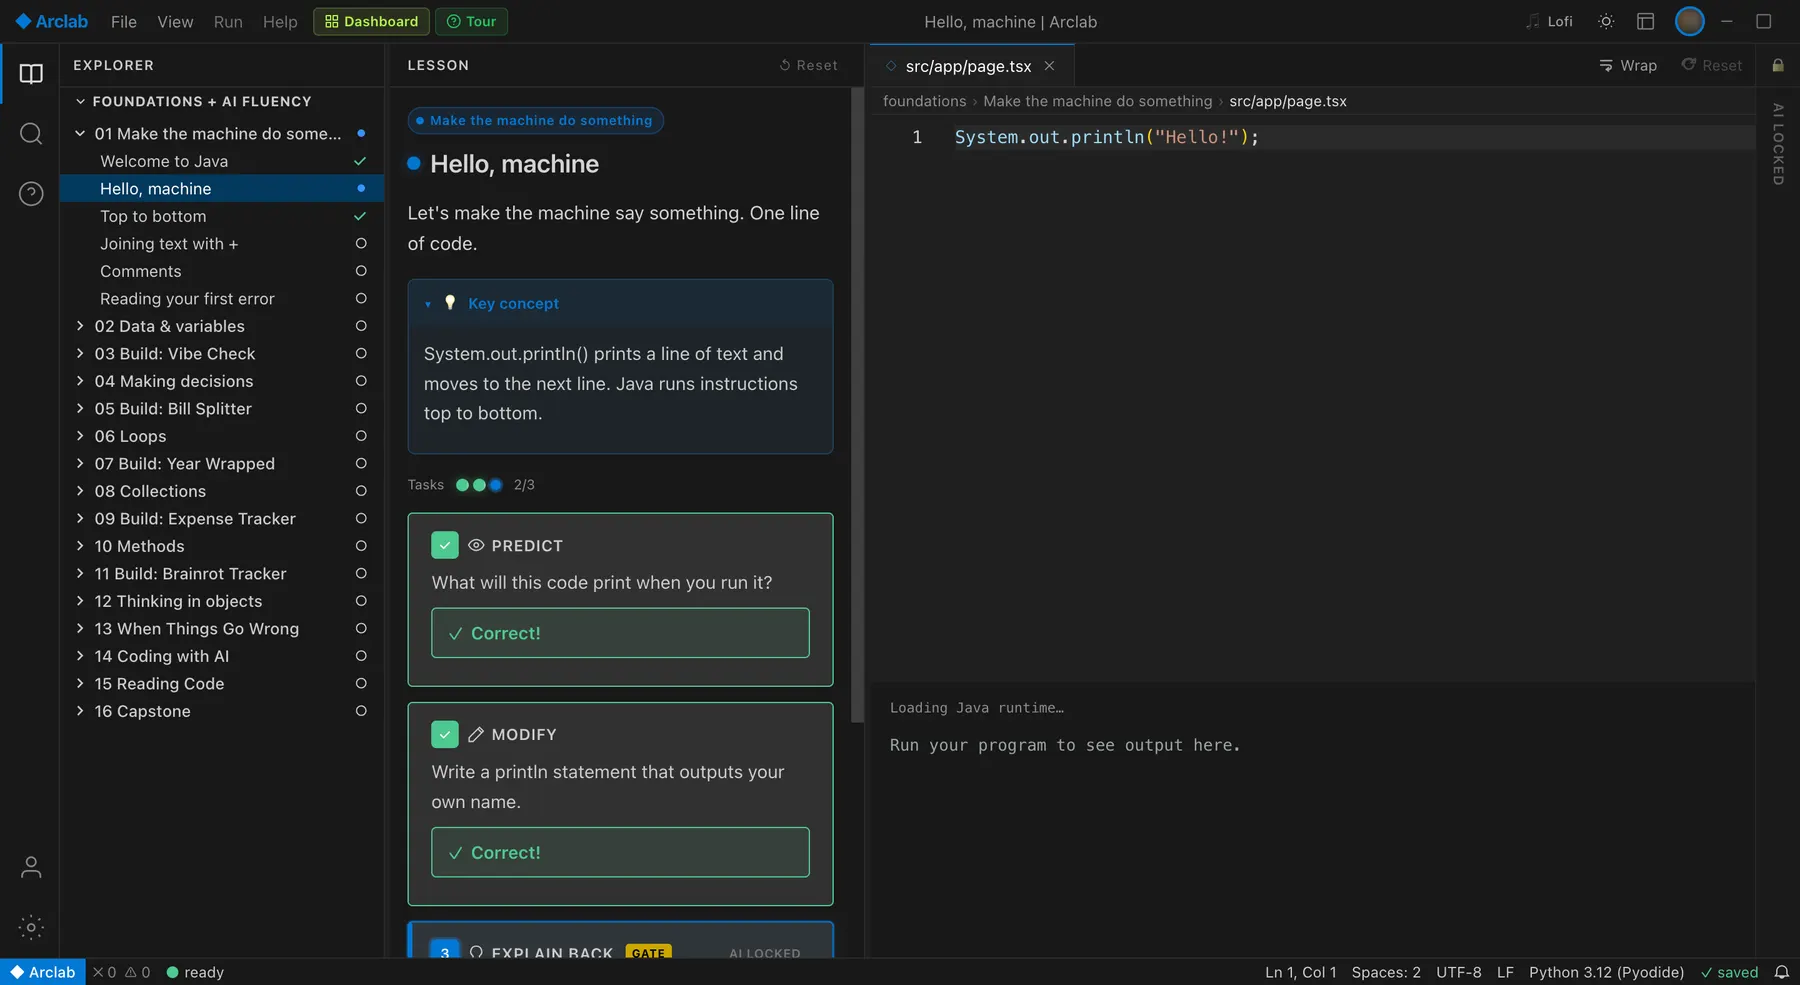Screen dimensions: 1800x985
Task: Open the Run menu
Action: [228, 22]
